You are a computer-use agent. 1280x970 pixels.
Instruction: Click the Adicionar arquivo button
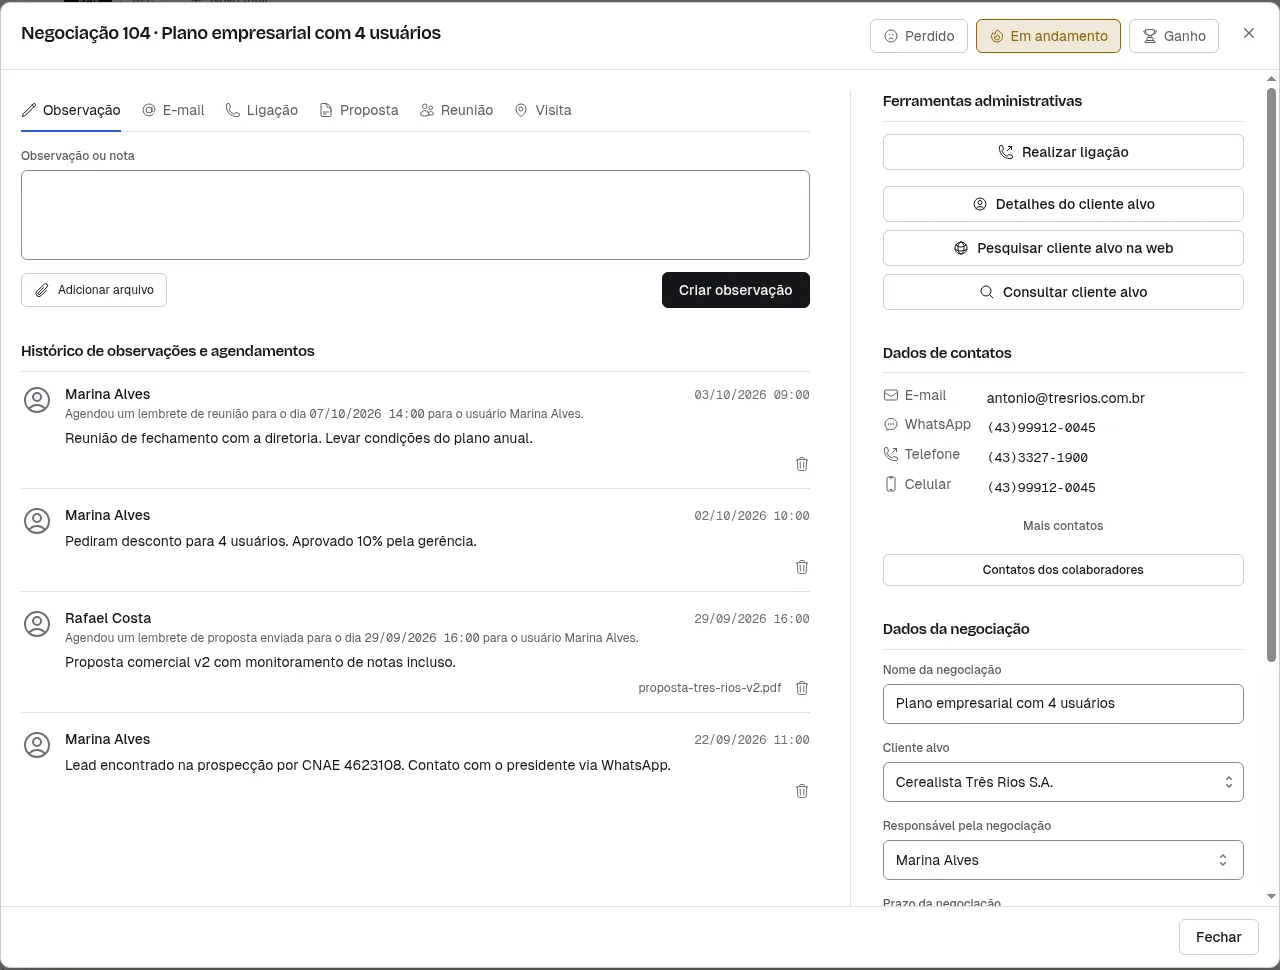(x=94, y=290)
